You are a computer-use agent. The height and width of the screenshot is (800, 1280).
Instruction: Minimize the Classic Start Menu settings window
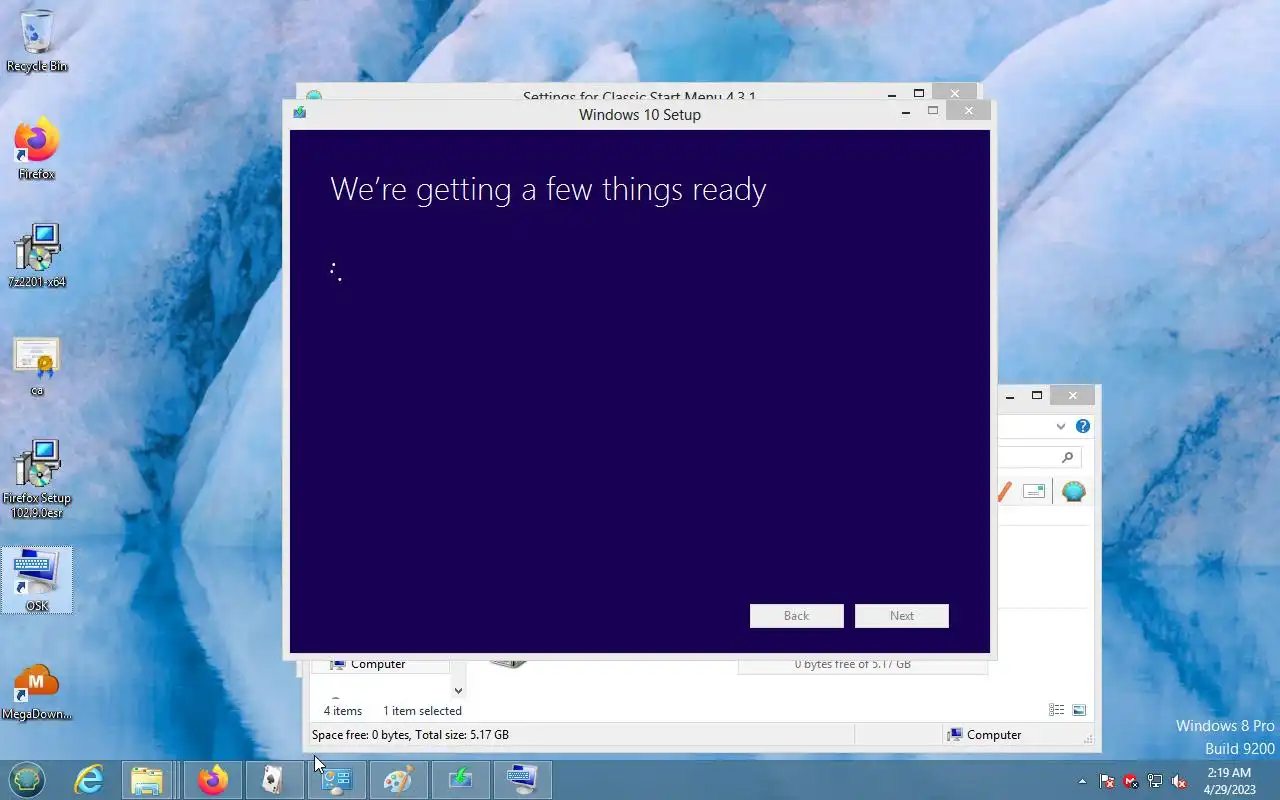coord(892,94)
